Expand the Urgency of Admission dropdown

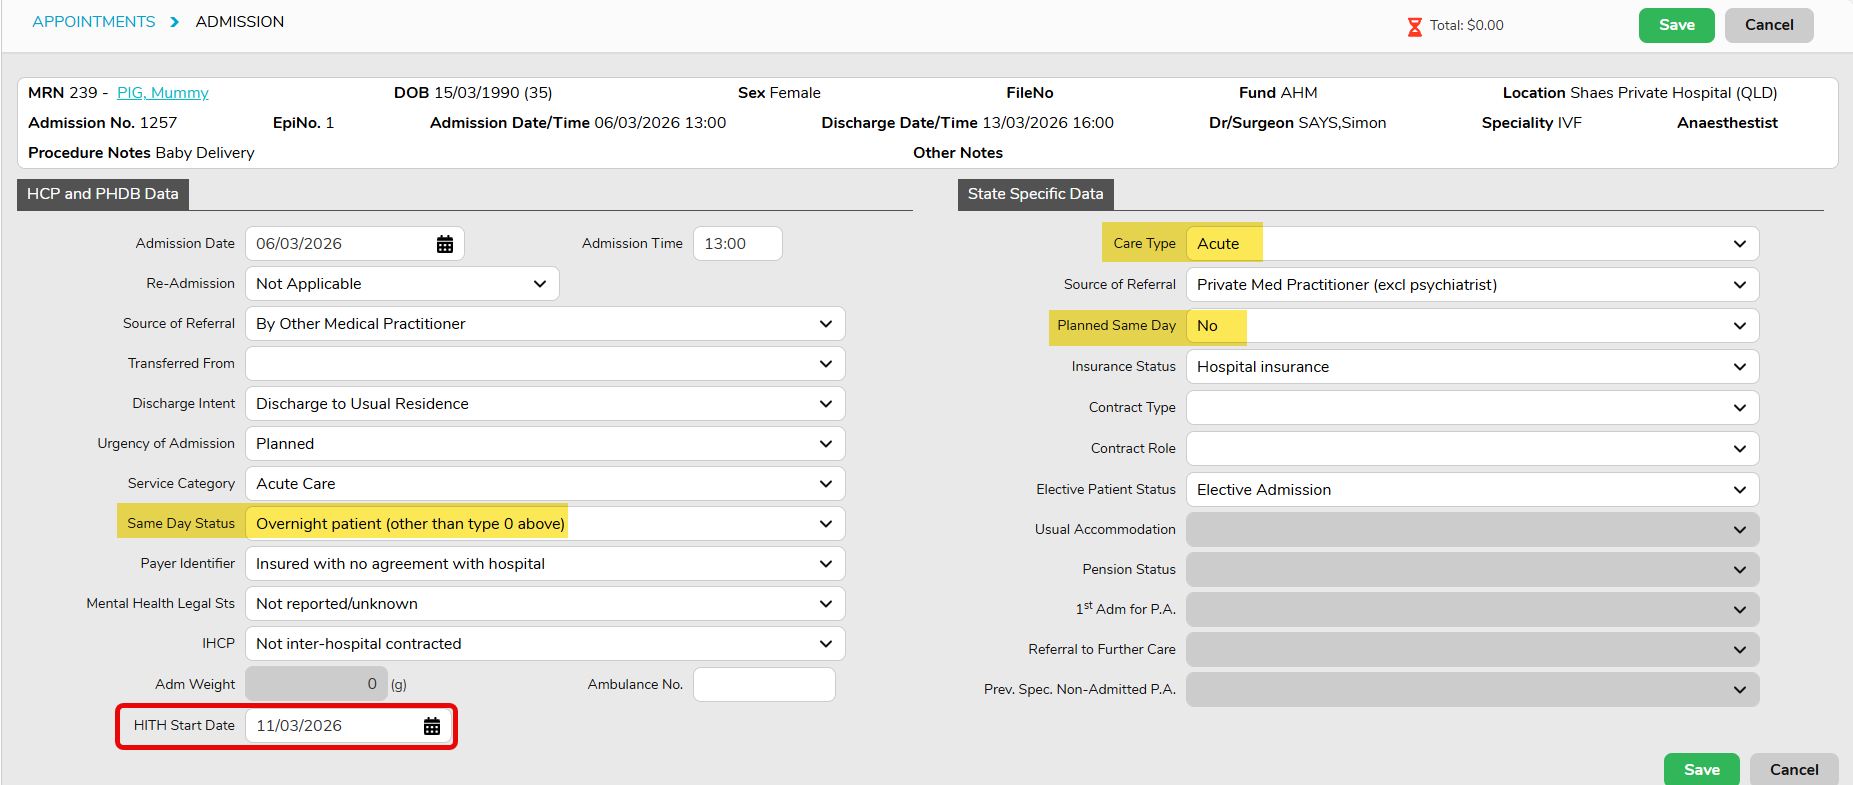pos(545,444)
